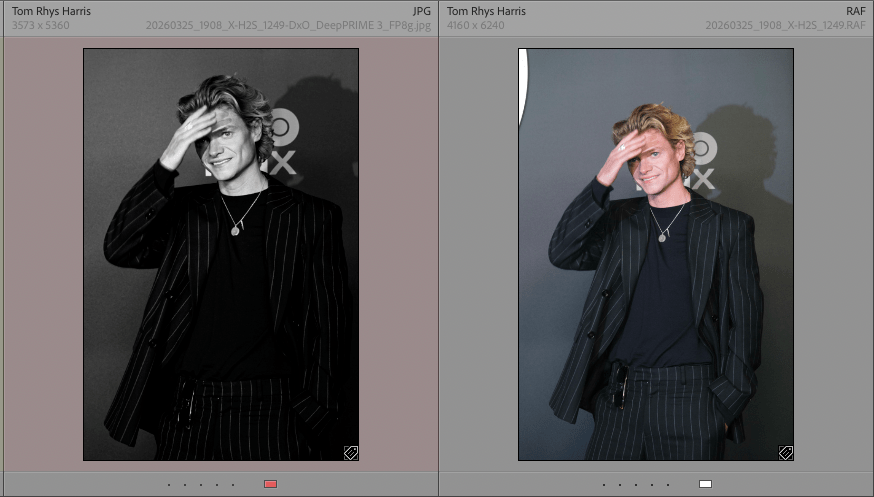Viewport: 874px width, 497px height.
Task: Set four-star rating on the RAF photo
Action: (652, 485)
